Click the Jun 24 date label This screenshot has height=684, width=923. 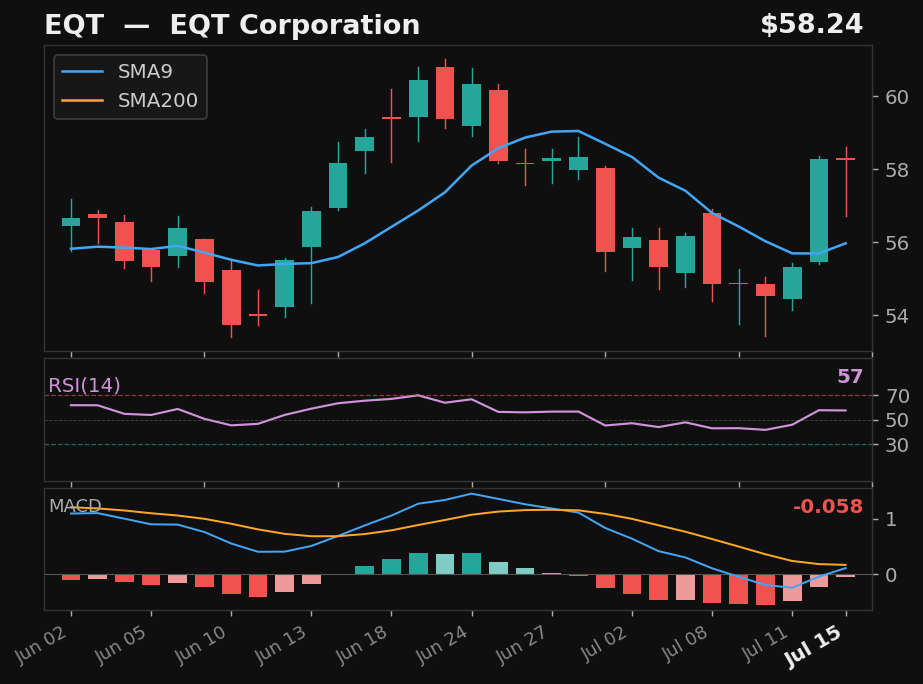tap(442, 645)
